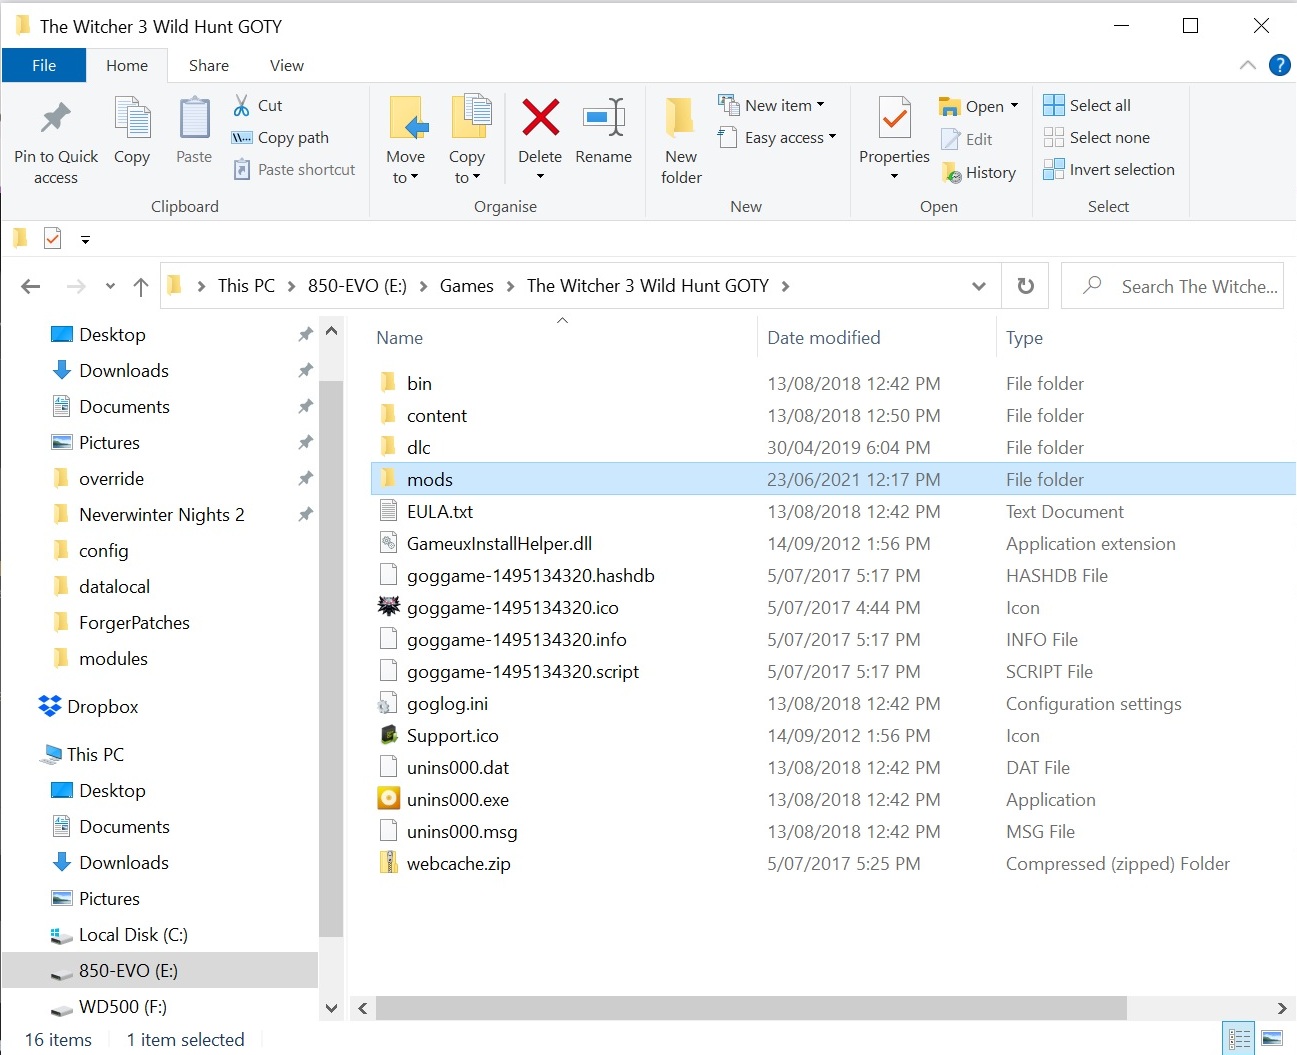Image resolution: width=1297 pixels, height=1055 pixels.
Task: Open ForgerPatches in navigation pane
Action: pos(134,622)
